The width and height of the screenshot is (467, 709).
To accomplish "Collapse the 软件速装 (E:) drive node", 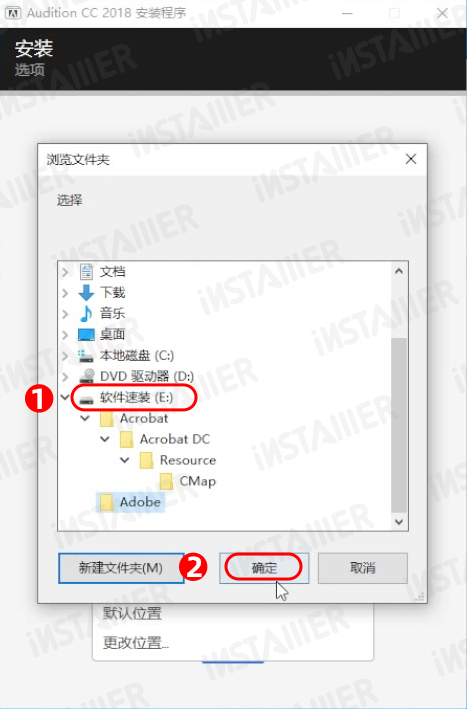I will tap(66, 397).
